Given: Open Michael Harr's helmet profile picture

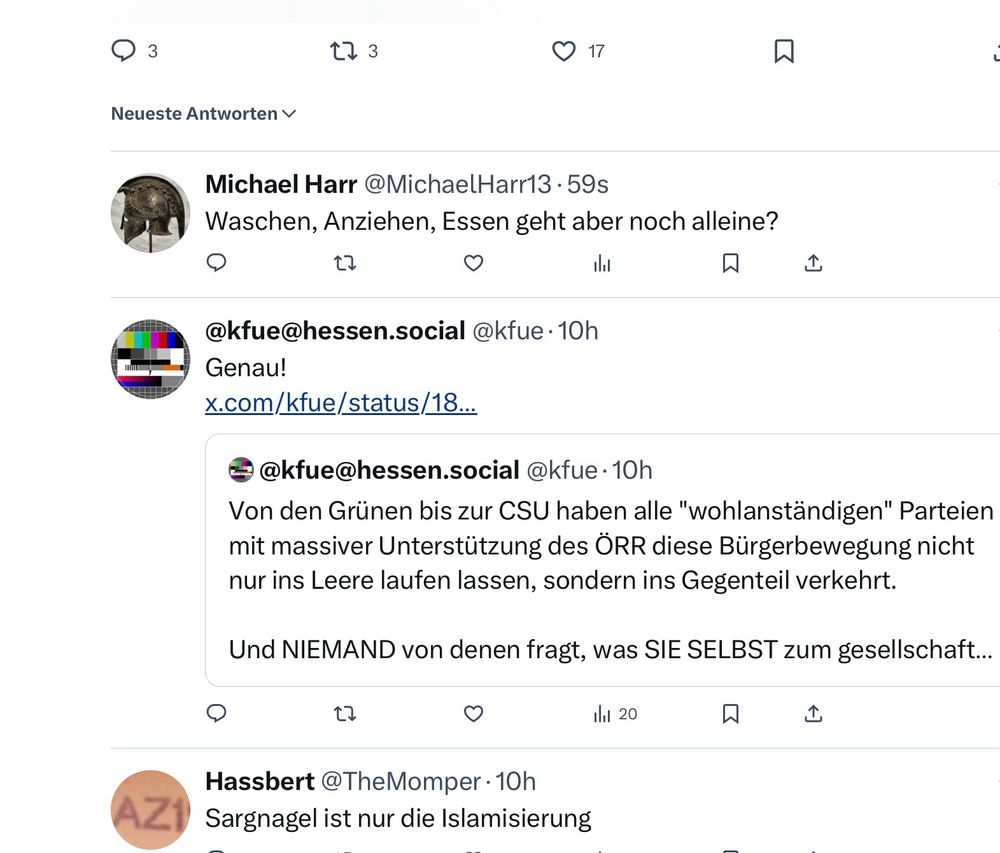Looking at the screenshot, I should coord(150,212).
